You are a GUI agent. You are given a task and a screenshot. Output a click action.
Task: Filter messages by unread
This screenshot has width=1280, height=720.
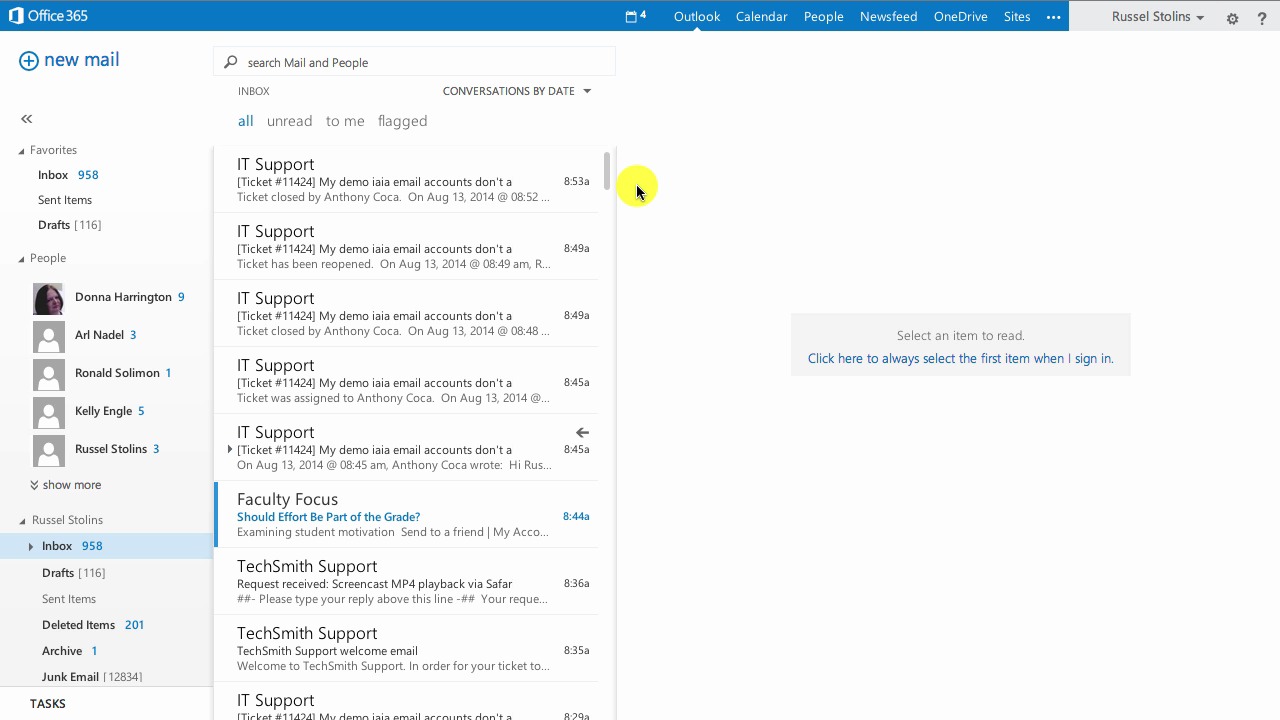point(289,121)
